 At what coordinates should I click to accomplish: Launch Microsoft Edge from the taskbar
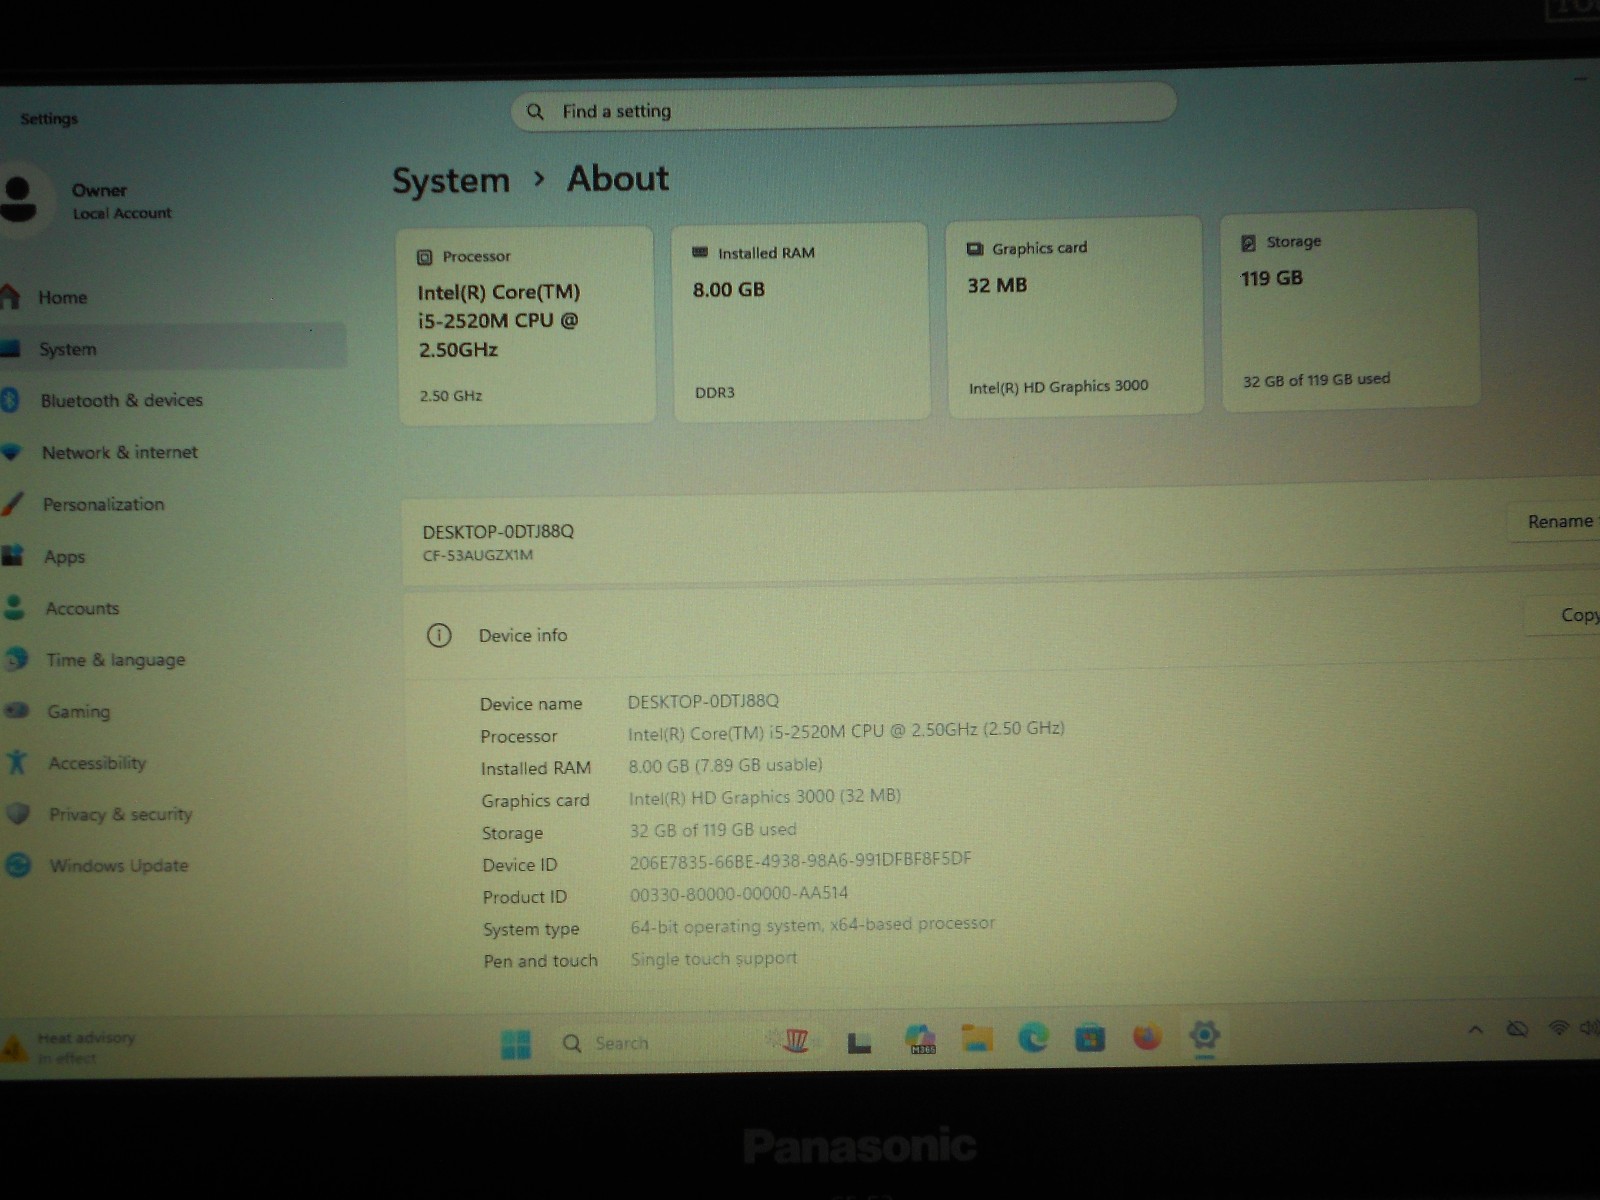tap(1033, 1038)
